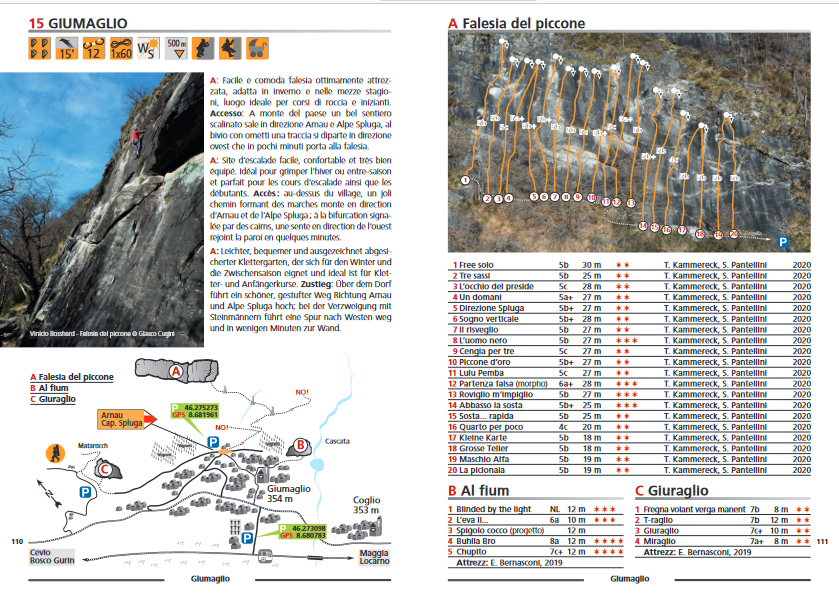Click crag marker B on the map
839x595 pixels.
click(301, 445)
